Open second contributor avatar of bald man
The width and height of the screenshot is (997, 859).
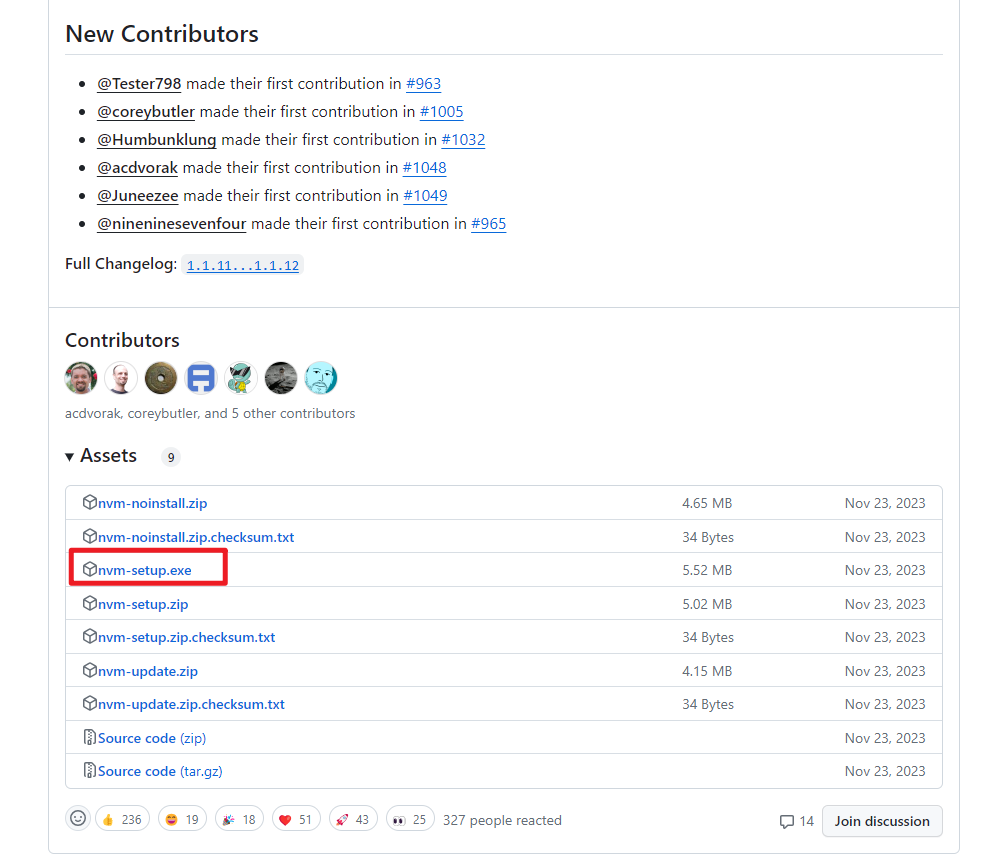121,378
